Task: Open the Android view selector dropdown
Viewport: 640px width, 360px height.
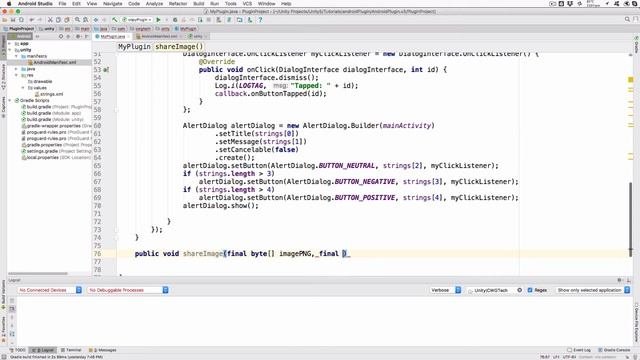Action: 20,36
